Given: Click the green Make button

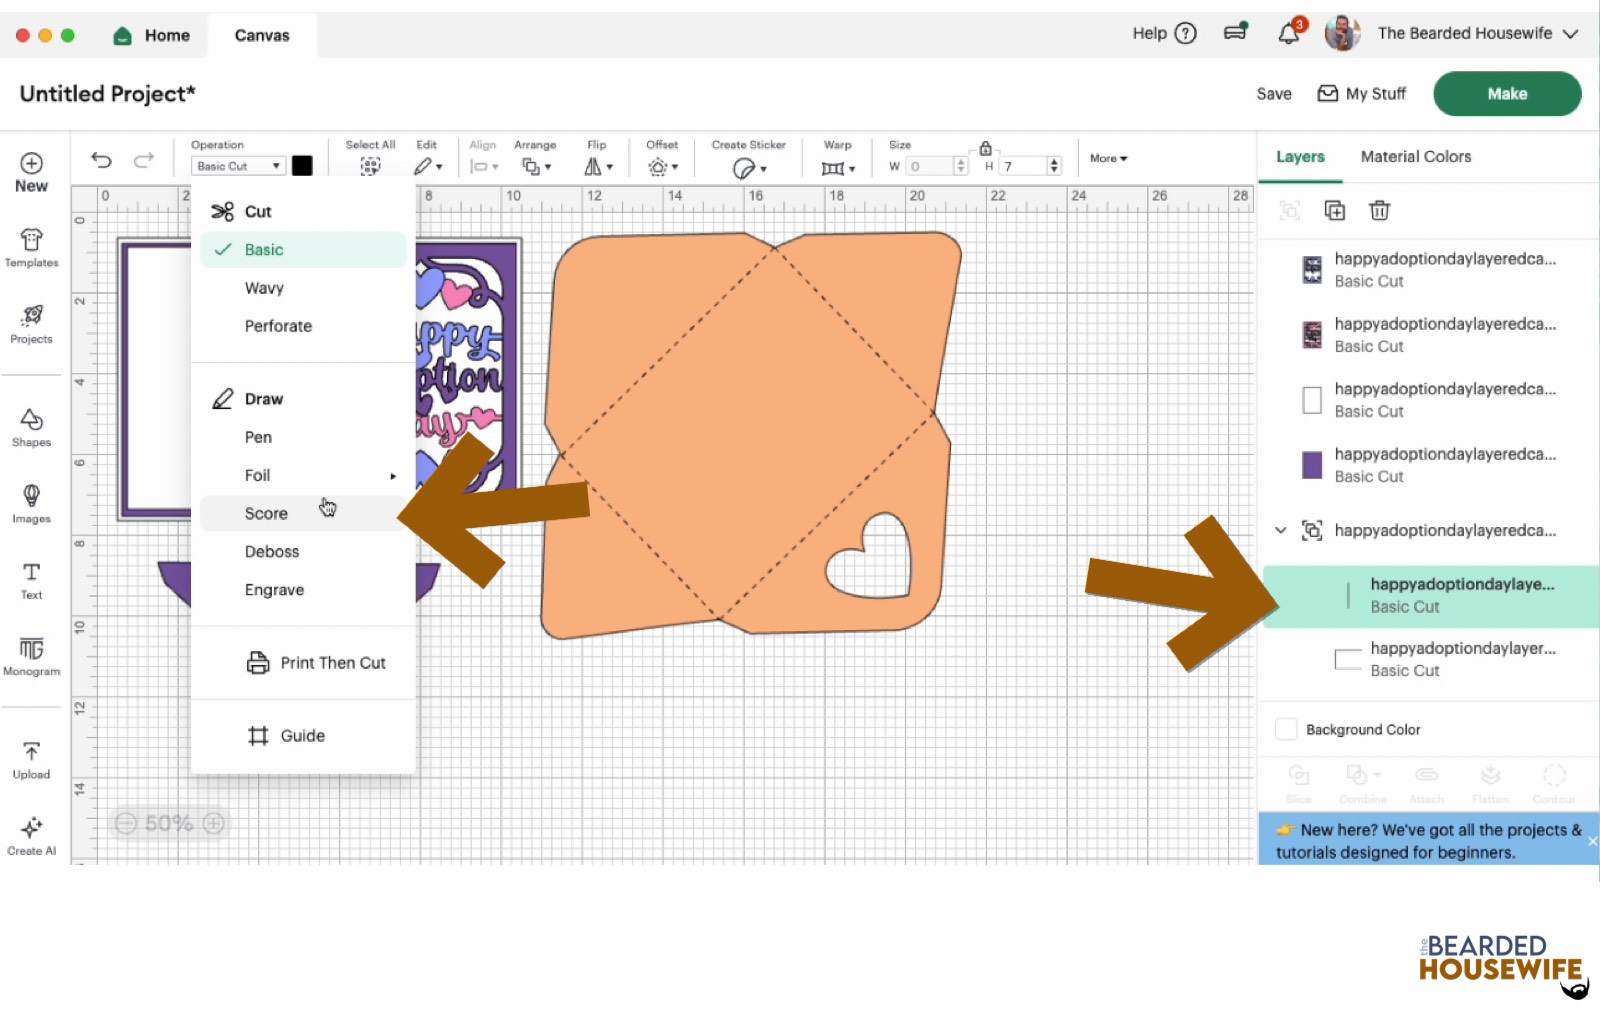Looking at the screenshot, I should pyautogui.click(x=1506, y=93).
